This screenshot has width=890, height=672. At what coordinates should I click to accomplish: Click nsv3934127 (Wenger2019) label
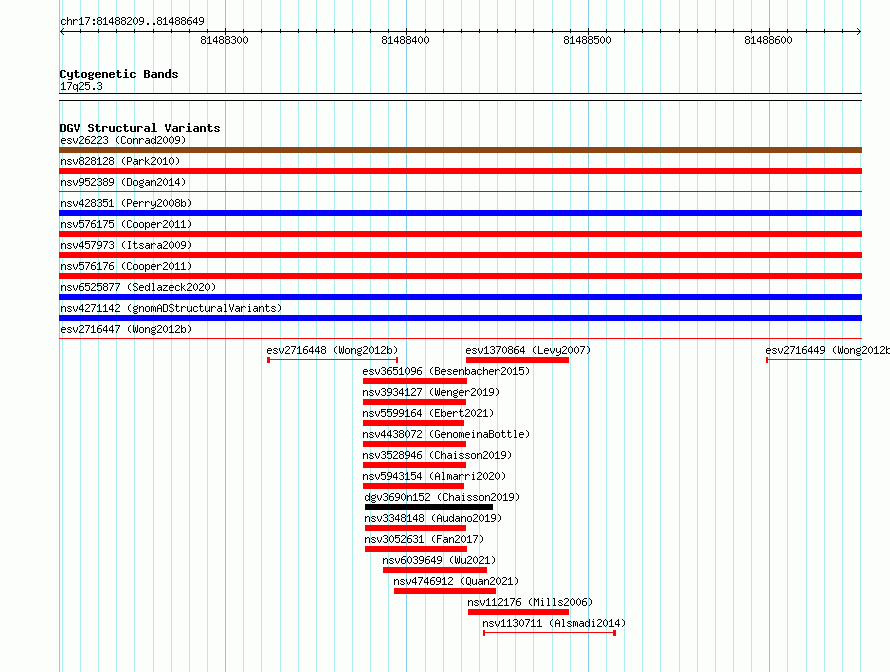pyautogui.click(x=431, y=392)
